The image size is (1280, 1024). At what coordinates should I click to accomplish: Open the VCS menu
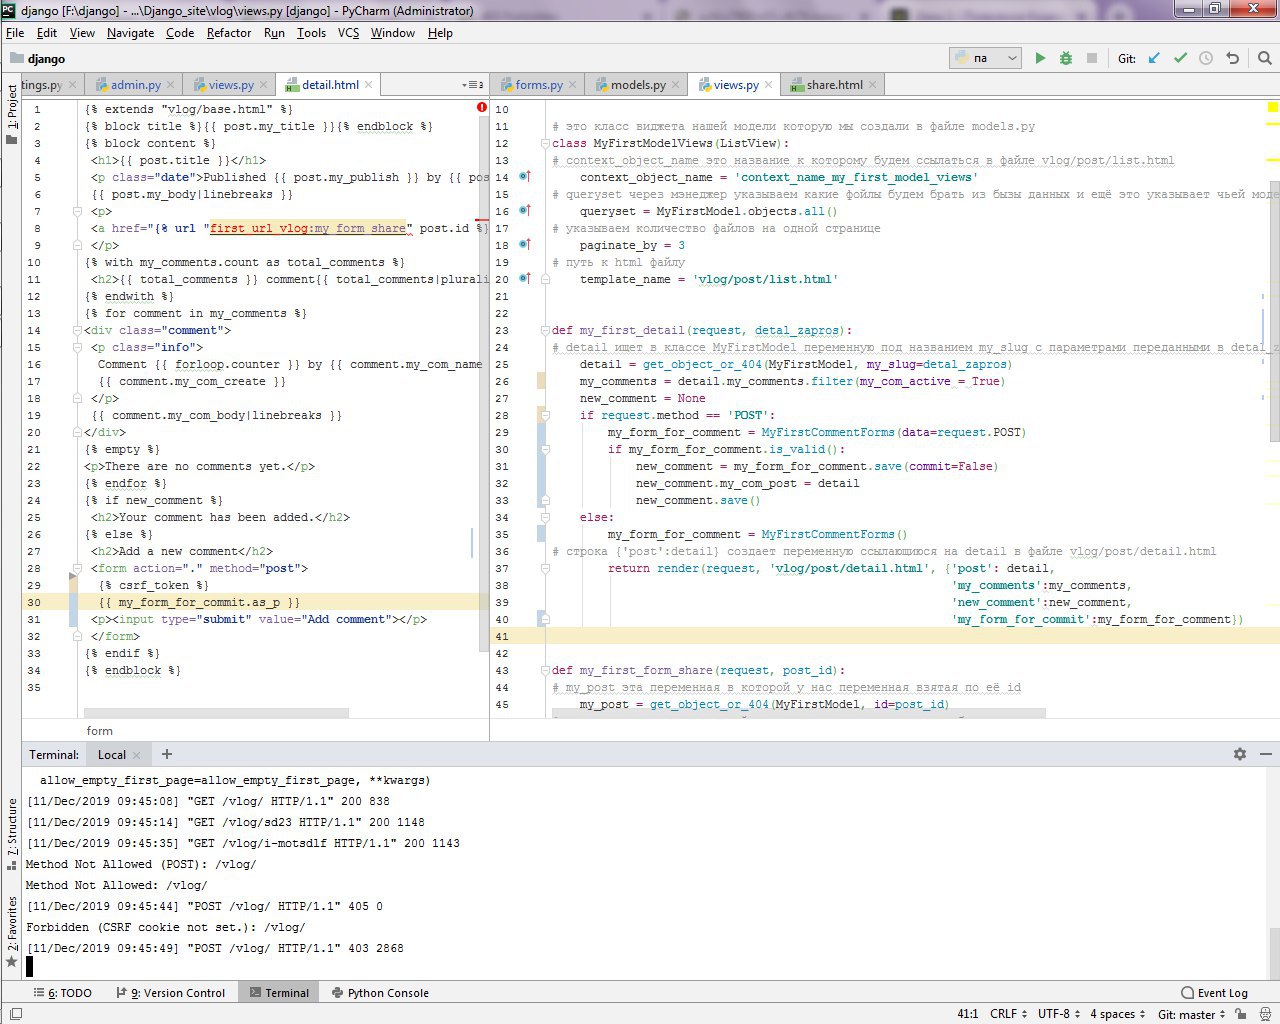coord(348,33)
